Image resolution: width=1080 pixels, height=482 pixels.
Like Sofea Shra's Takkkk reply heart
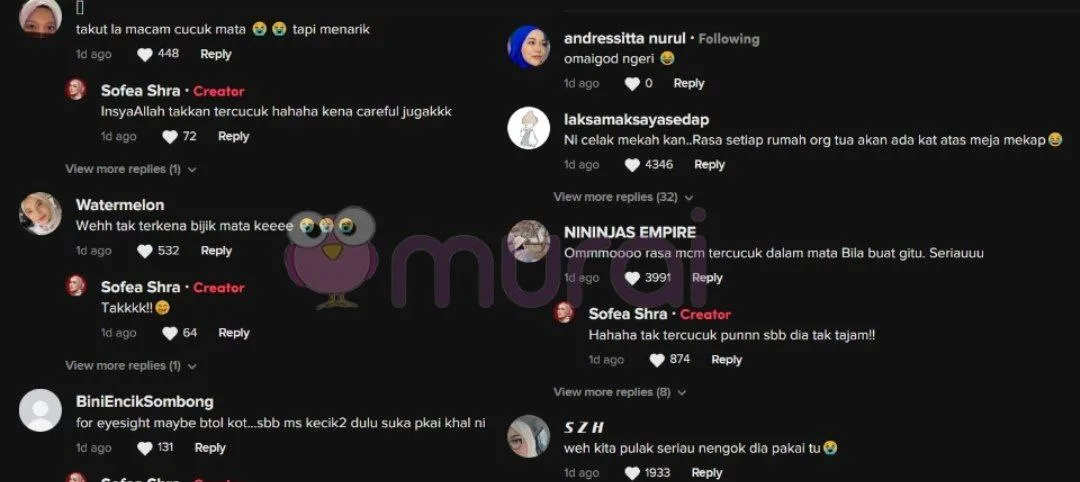(x=169, y=333)
